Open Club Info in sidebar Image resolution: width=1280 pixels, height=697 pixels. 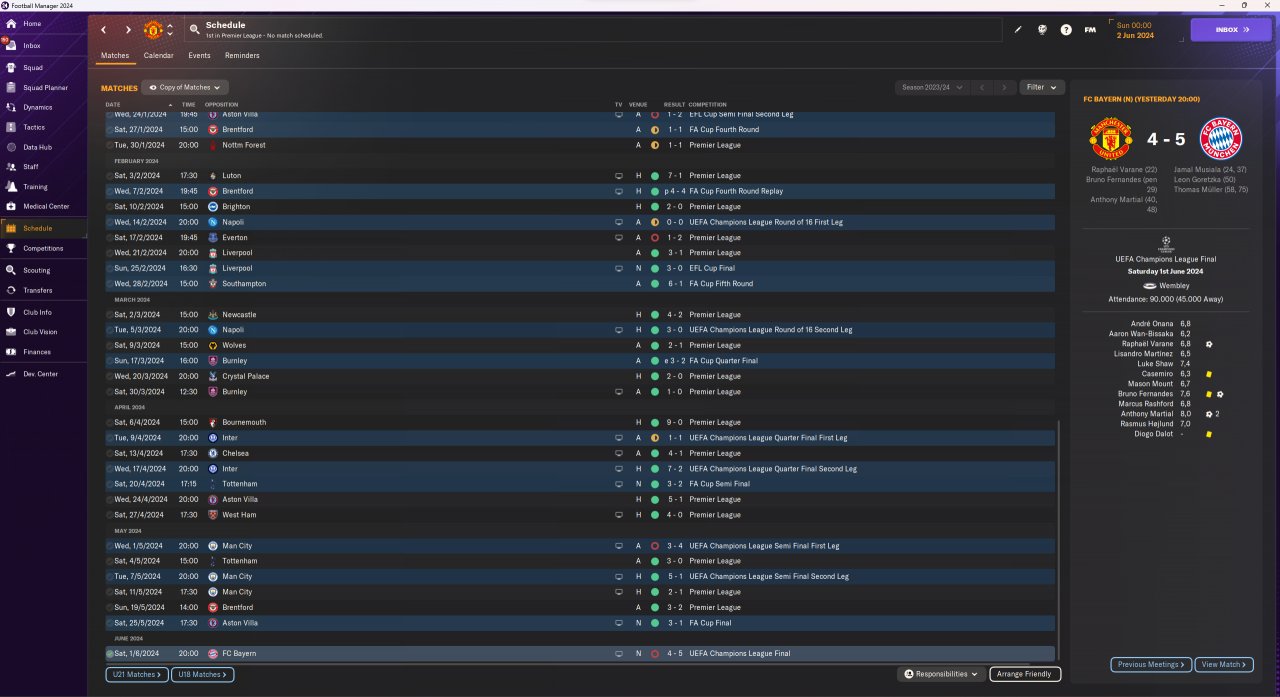point(37,312)
